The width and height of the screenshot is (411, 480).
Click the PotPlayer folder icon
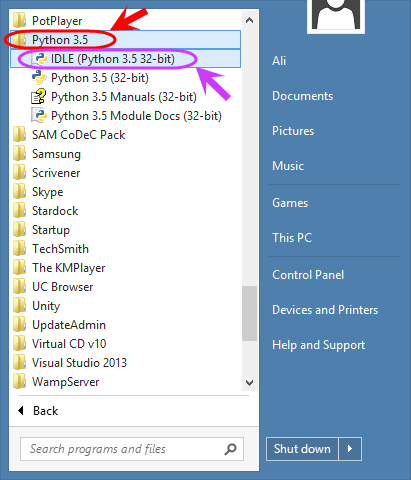(x=19, y=21)
